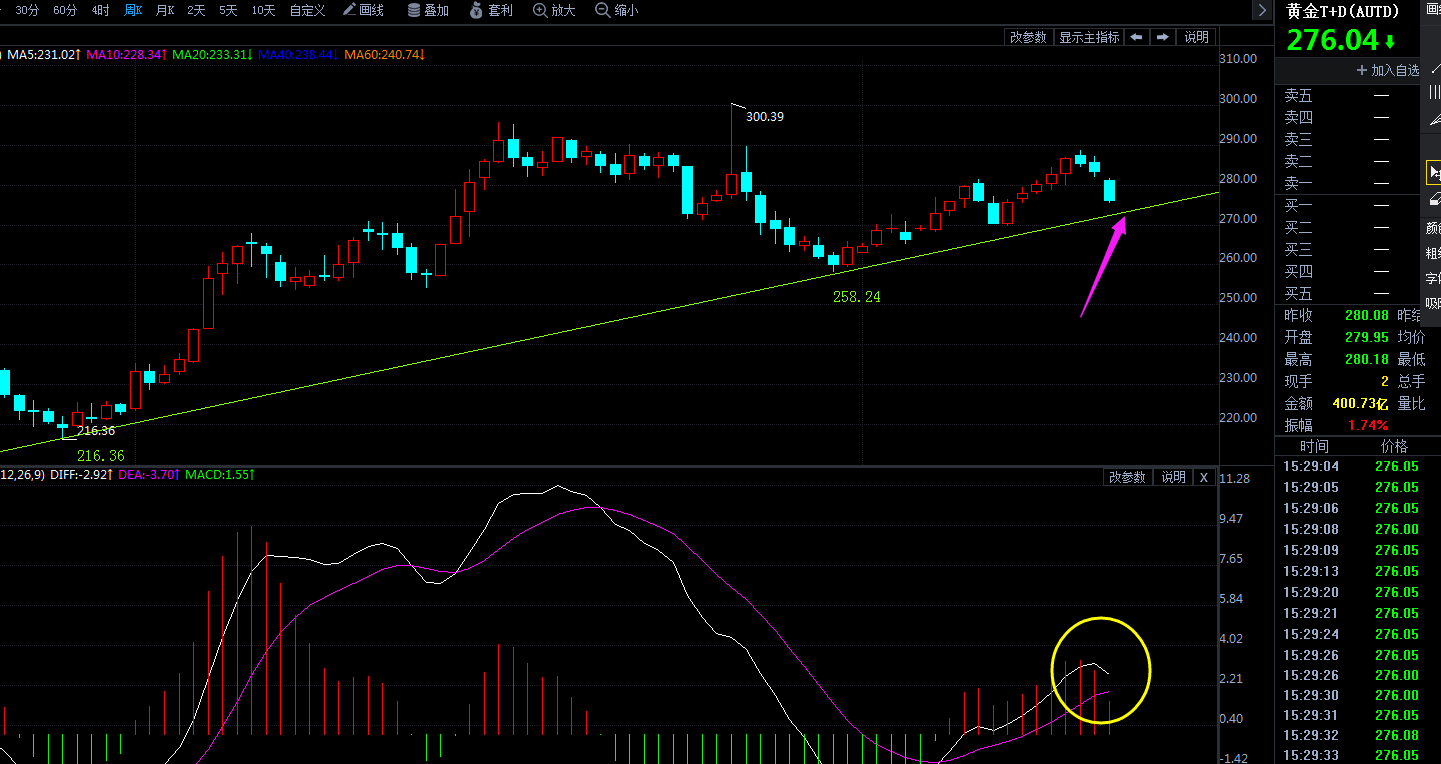Click the DIFF:-2.92 MACD value
The image size is (1441, 764).
[x=82, y=474]
